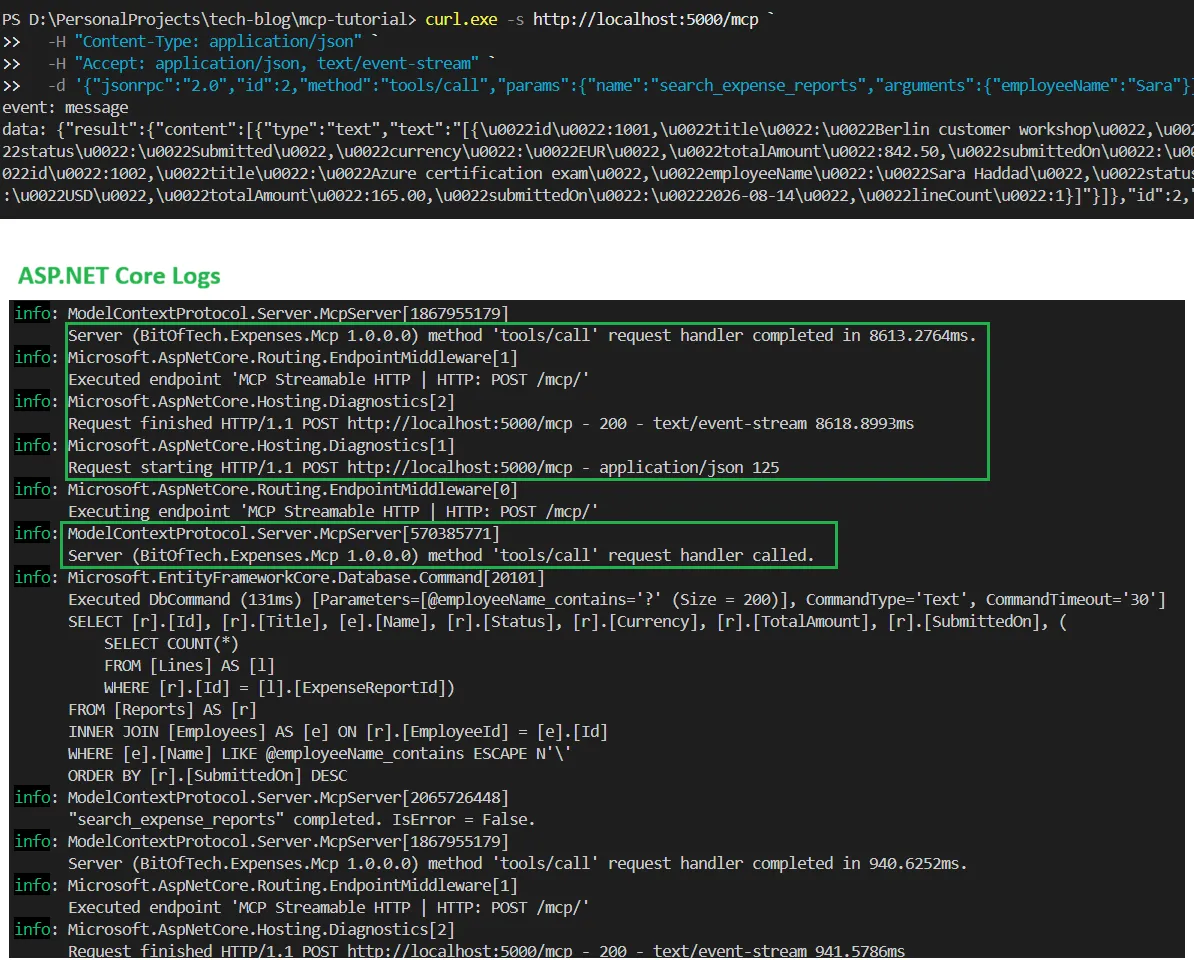Image resolution: width=1194 pixels, height=960 pixels.
Task: Click the "Accept: application/json, text/event-stream" header string
Action: pos(277,63)
